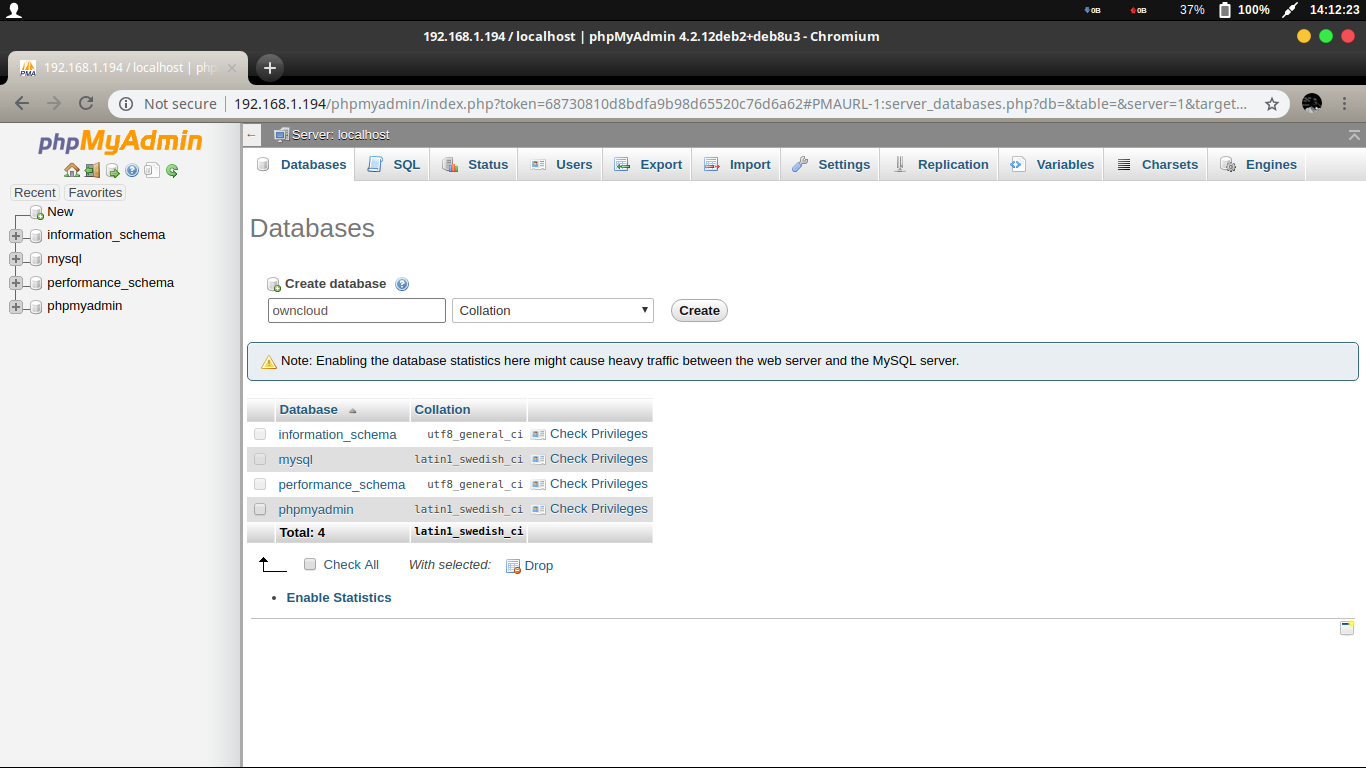Click the browser profile avatar icon
The width and height of the screenshot is (1366, 768).
coord(1312,103)
